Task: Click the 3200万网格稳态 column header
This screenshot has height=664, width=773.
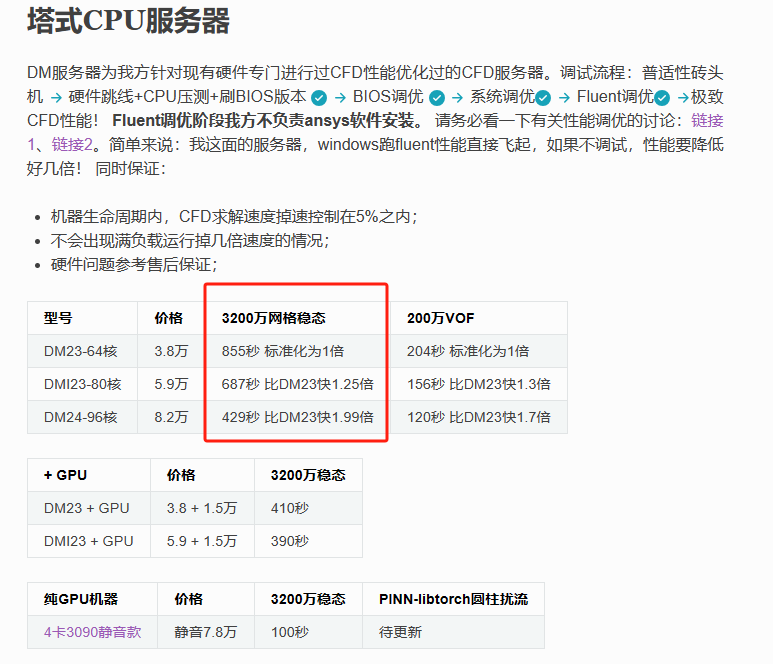Action: point(273,318)
